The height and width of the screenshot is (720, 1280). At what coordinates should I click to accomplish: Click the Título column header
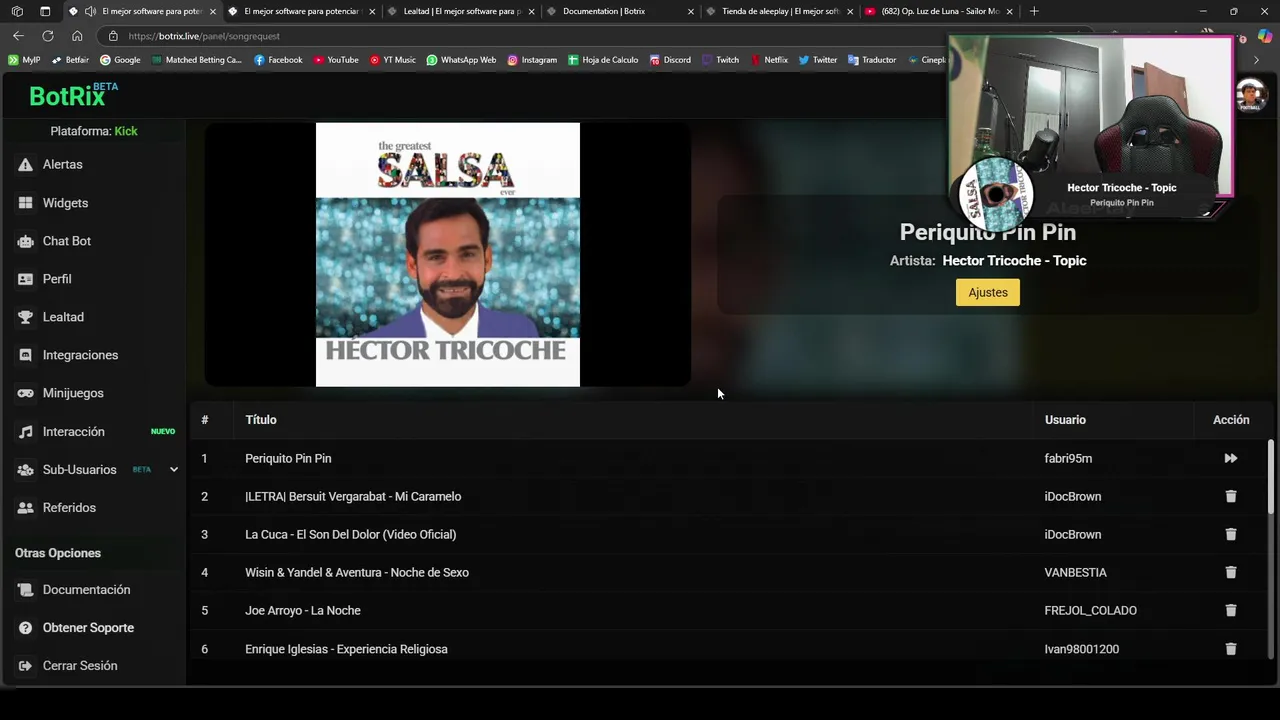point(261,420)
